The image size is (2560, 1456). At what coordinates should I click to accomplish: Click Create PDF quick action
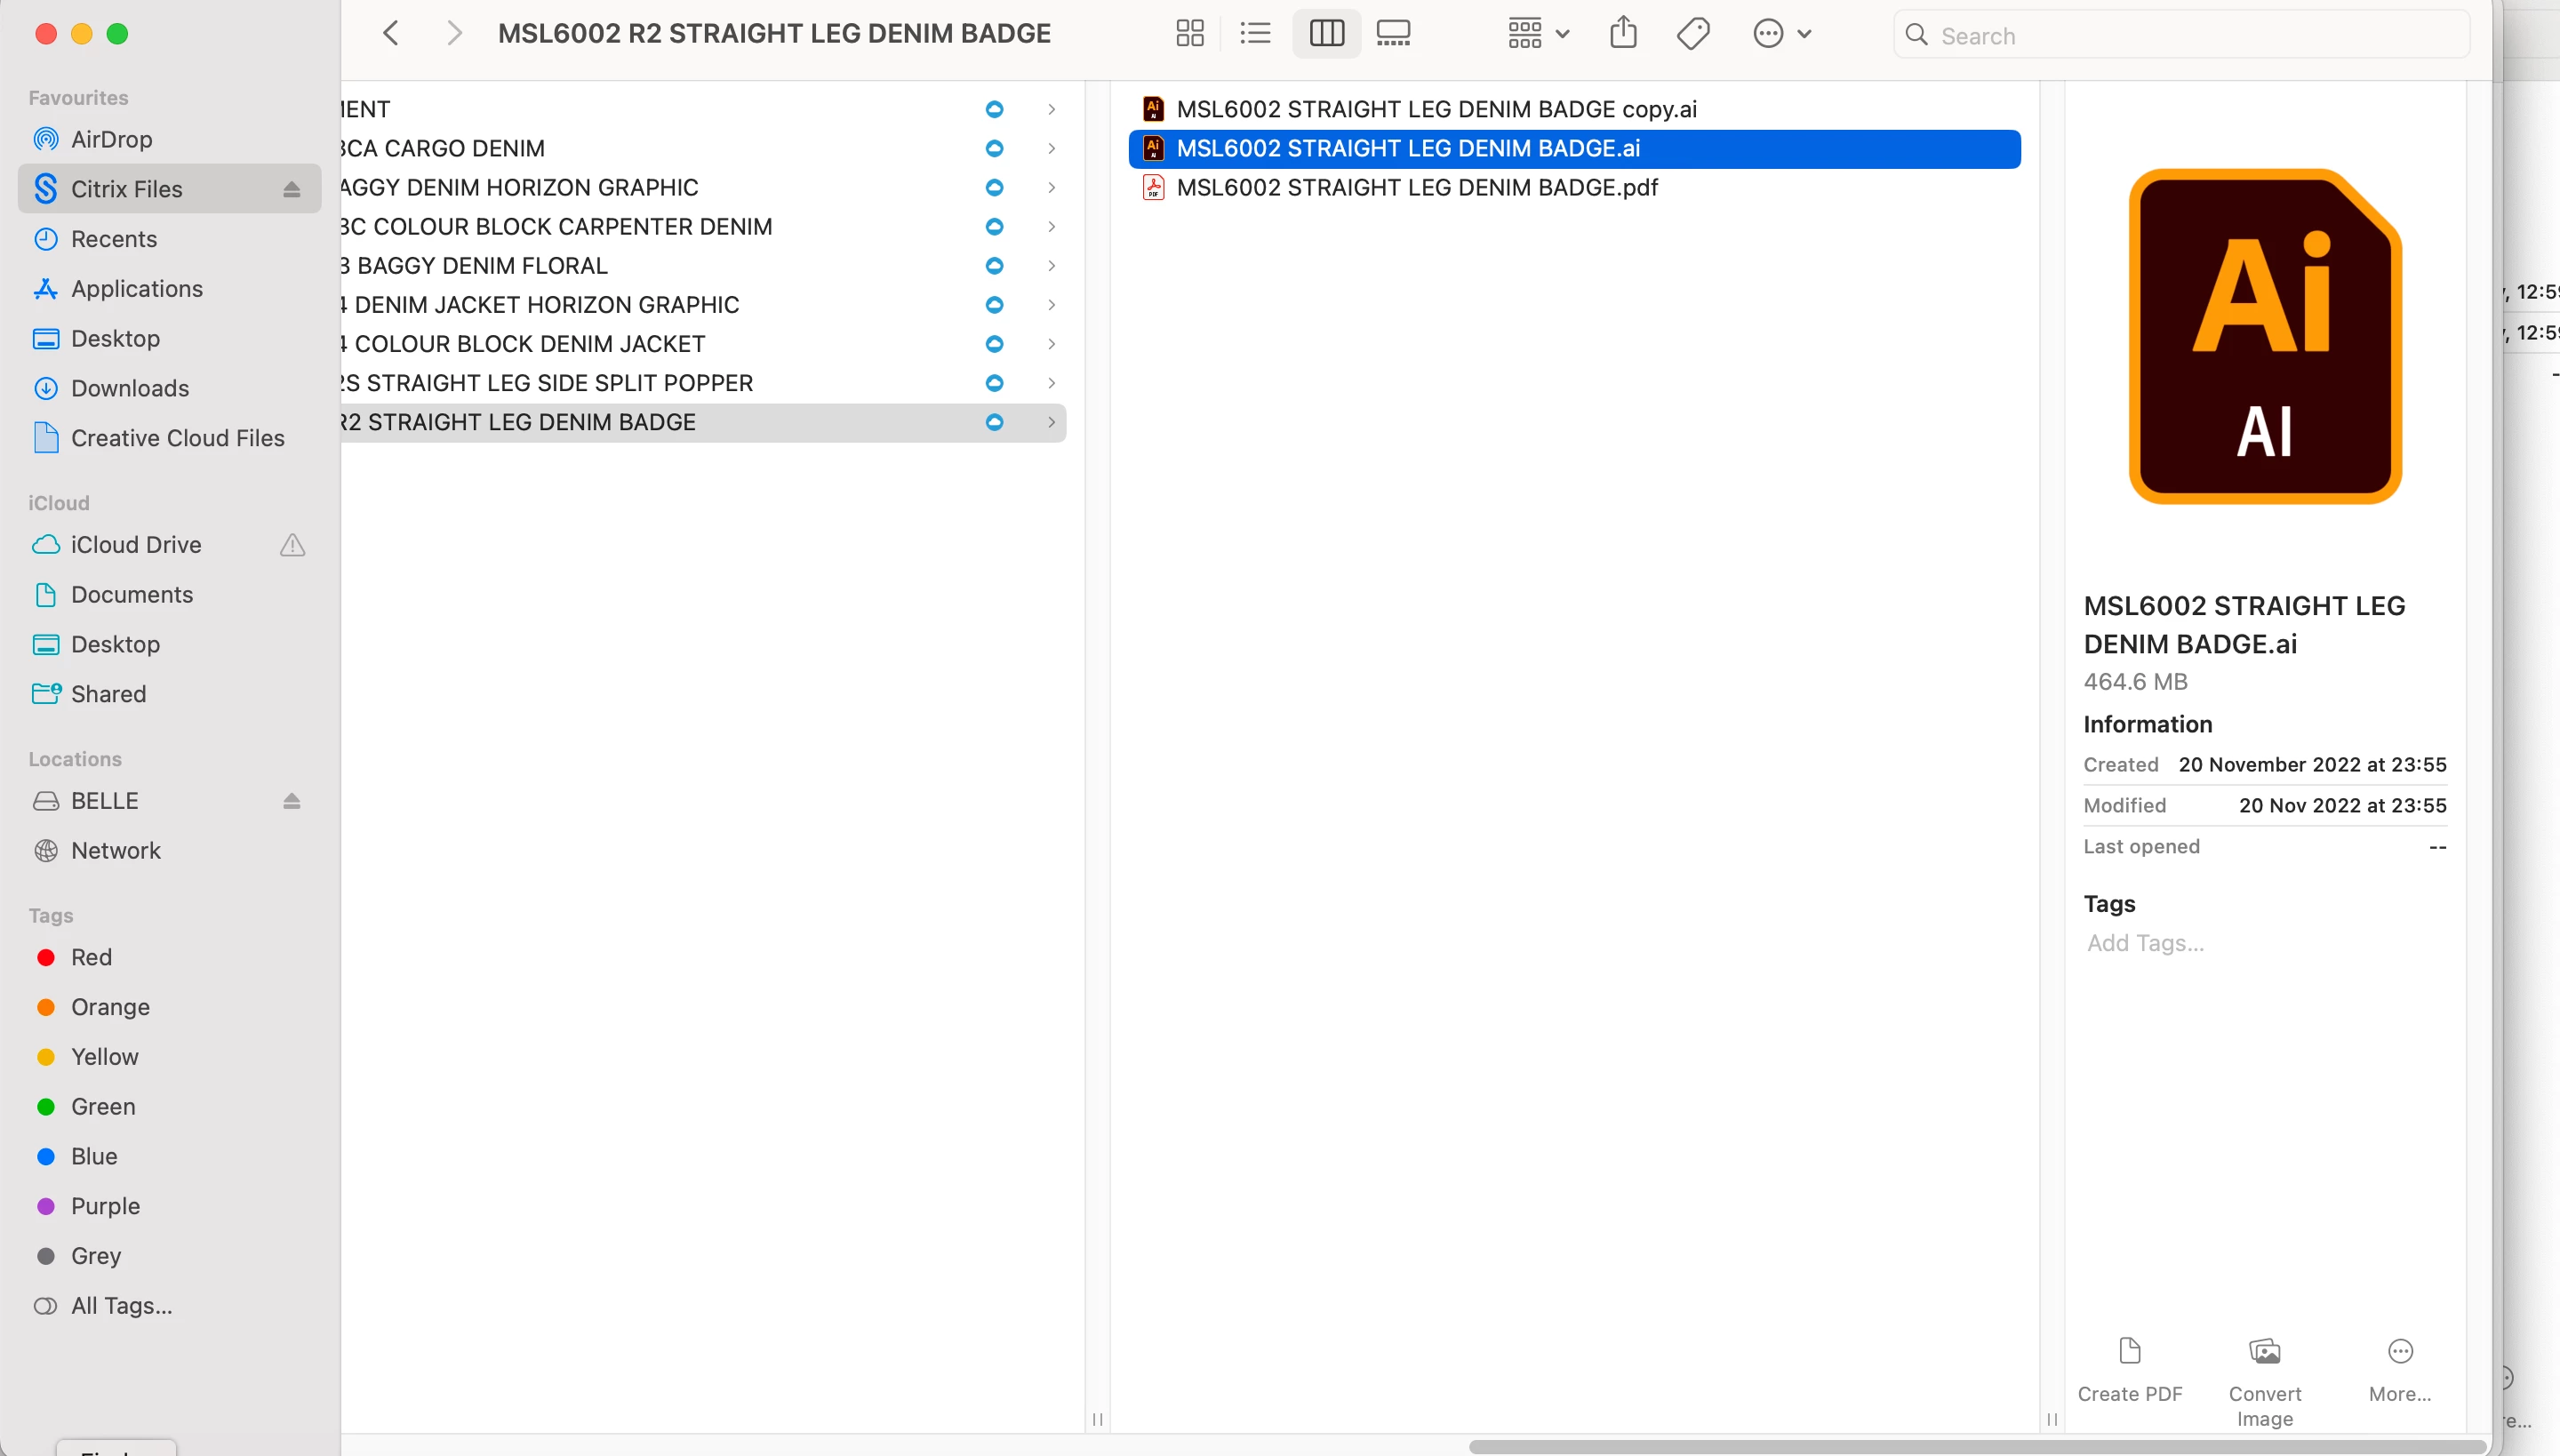[2129, 1368]
